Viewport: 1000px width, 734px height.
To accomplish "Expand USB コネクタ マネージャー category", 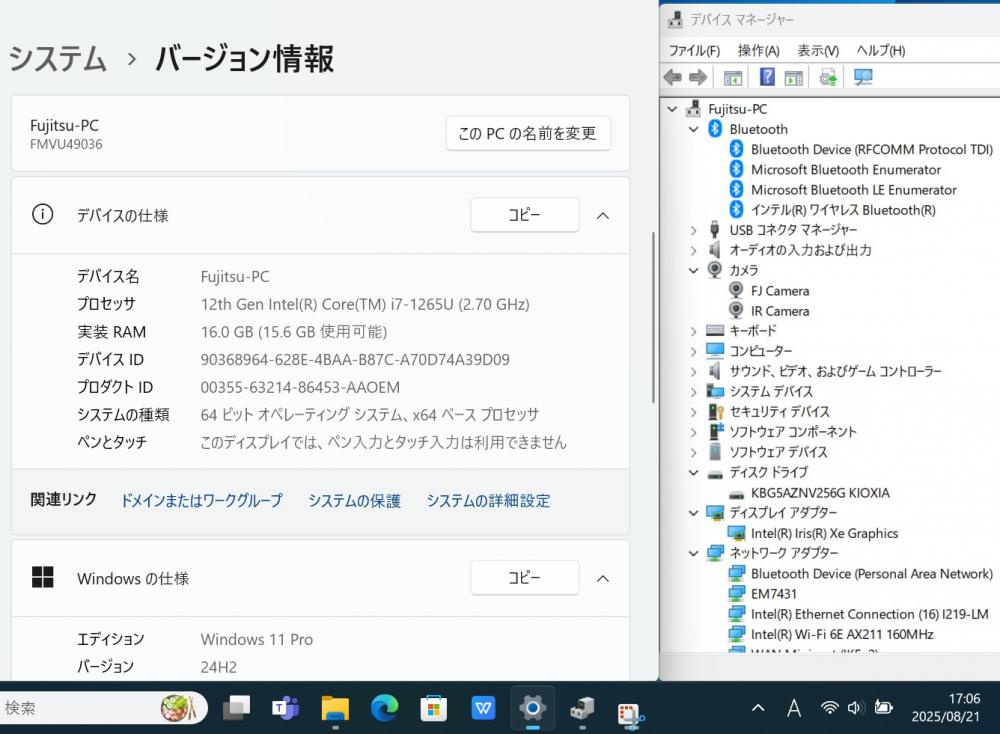I will coord(694,230).
